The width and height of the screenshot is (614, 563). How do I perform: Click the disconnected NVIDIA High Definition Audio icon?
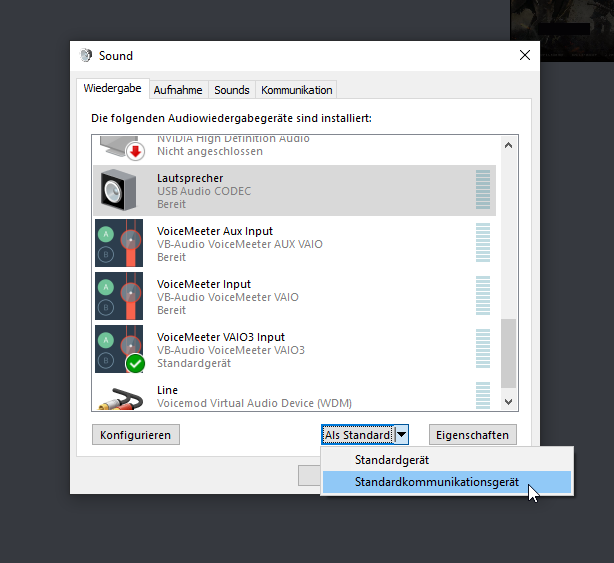(119, 148)
